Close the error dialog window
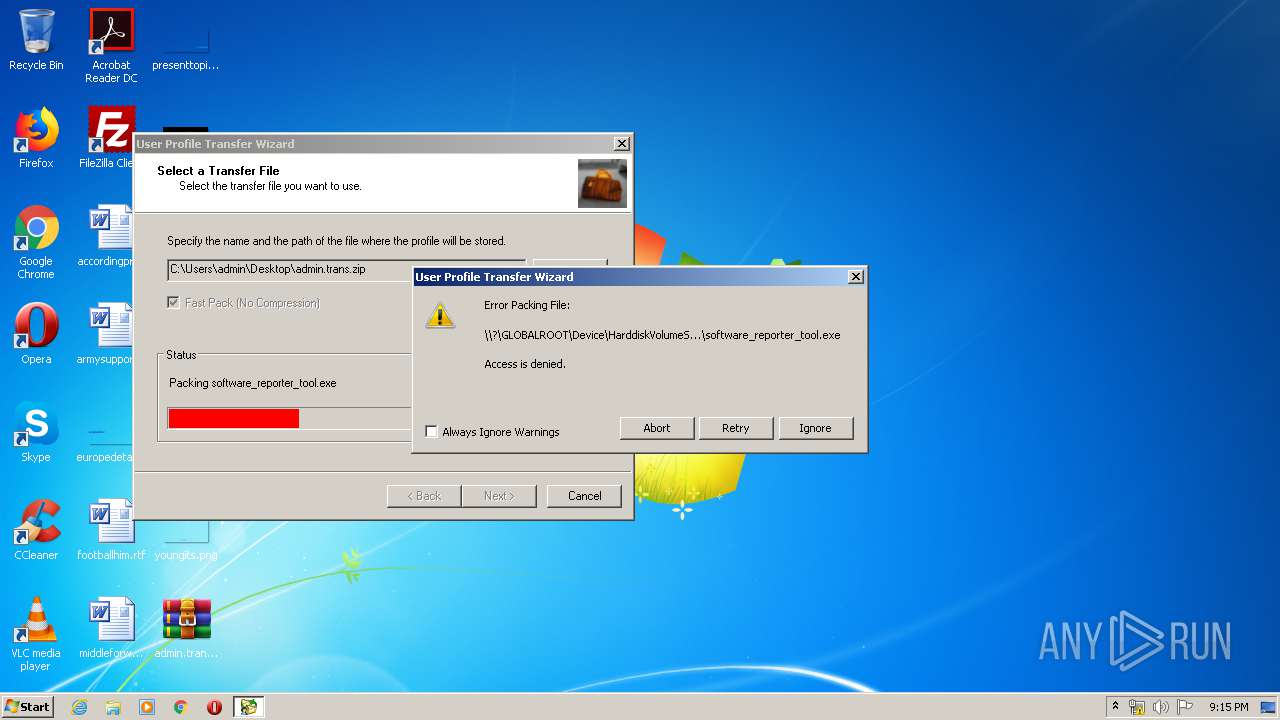Screen dimensions: 1280x720 (x=855, y=277)
